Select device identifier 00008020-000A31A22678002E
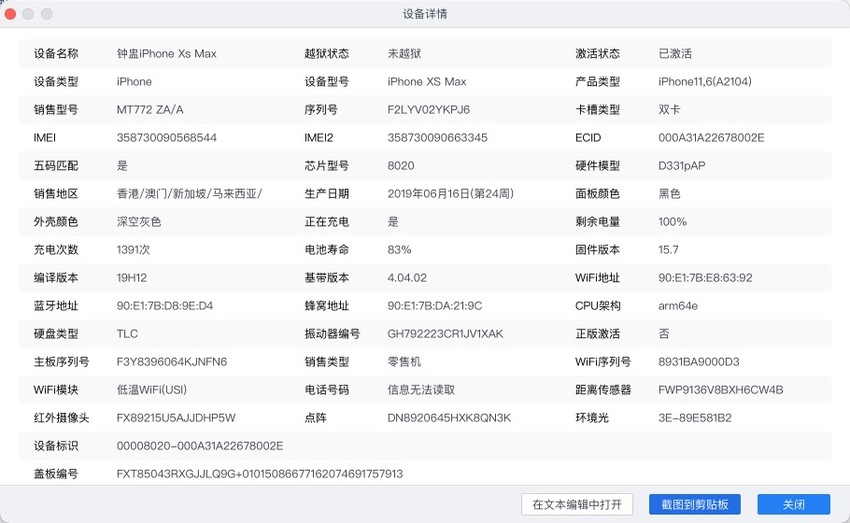 pyautogui.click(x=200, y=446)
